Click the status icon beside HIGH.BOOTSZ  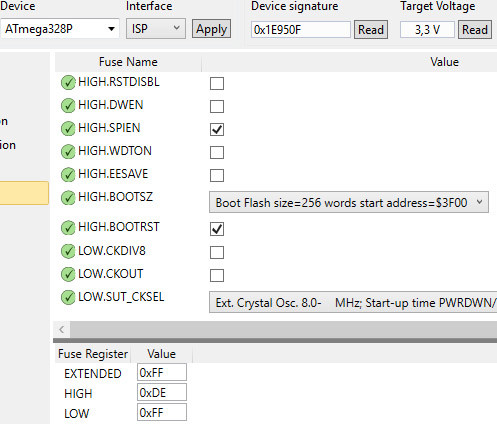click(68, 198)
